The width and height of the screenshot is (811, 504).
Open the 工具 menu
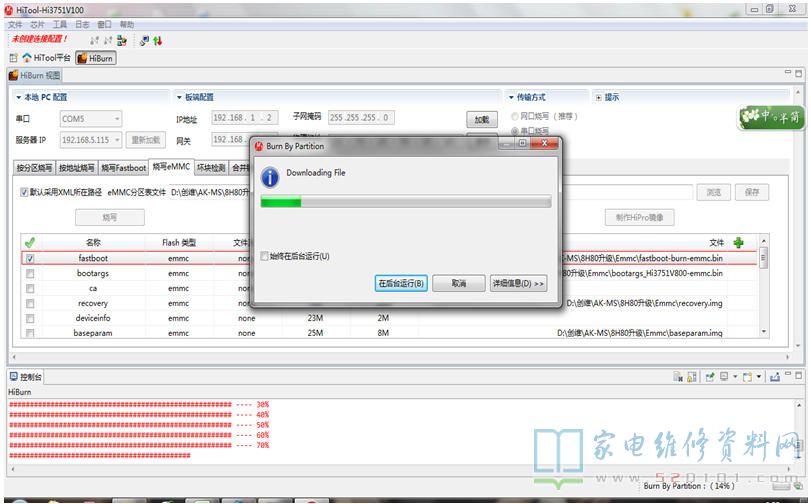click(60, 24)
